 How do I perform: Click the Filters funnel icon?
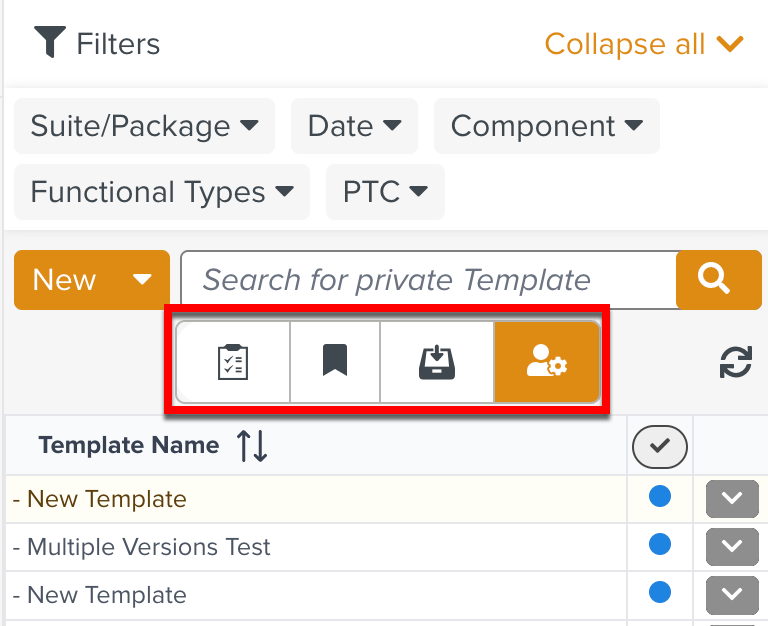tap(49, 43)
